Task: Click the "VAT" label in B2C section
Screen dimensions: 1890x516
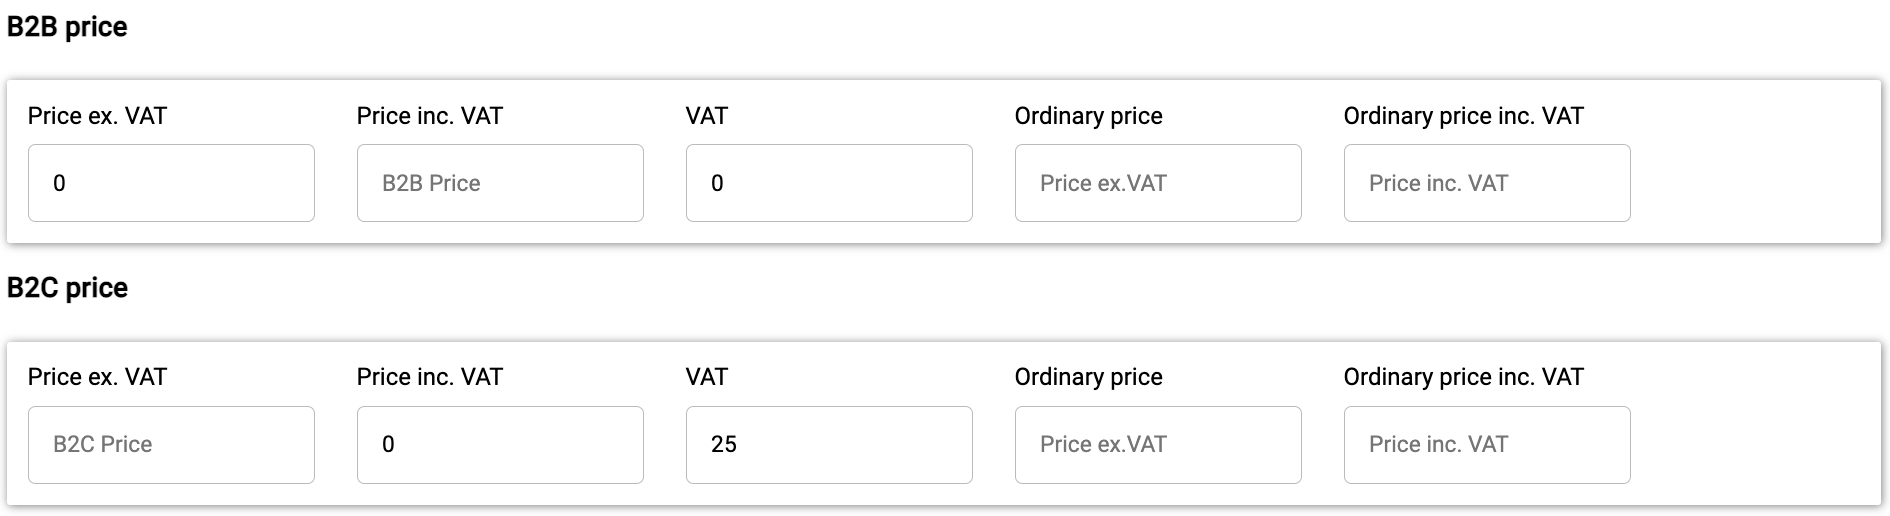Action: point(707,377)
